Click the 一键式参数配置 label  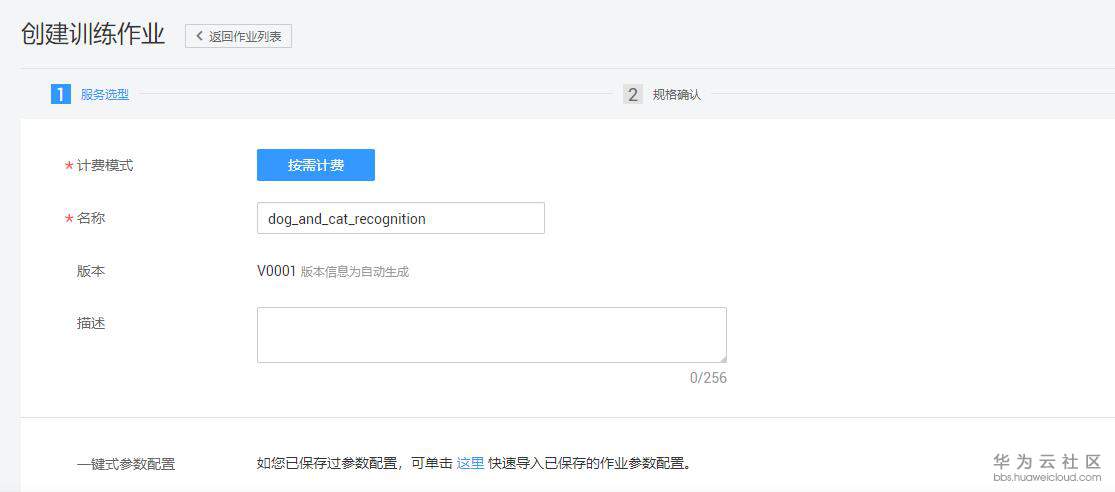click(x=126, y=464)
